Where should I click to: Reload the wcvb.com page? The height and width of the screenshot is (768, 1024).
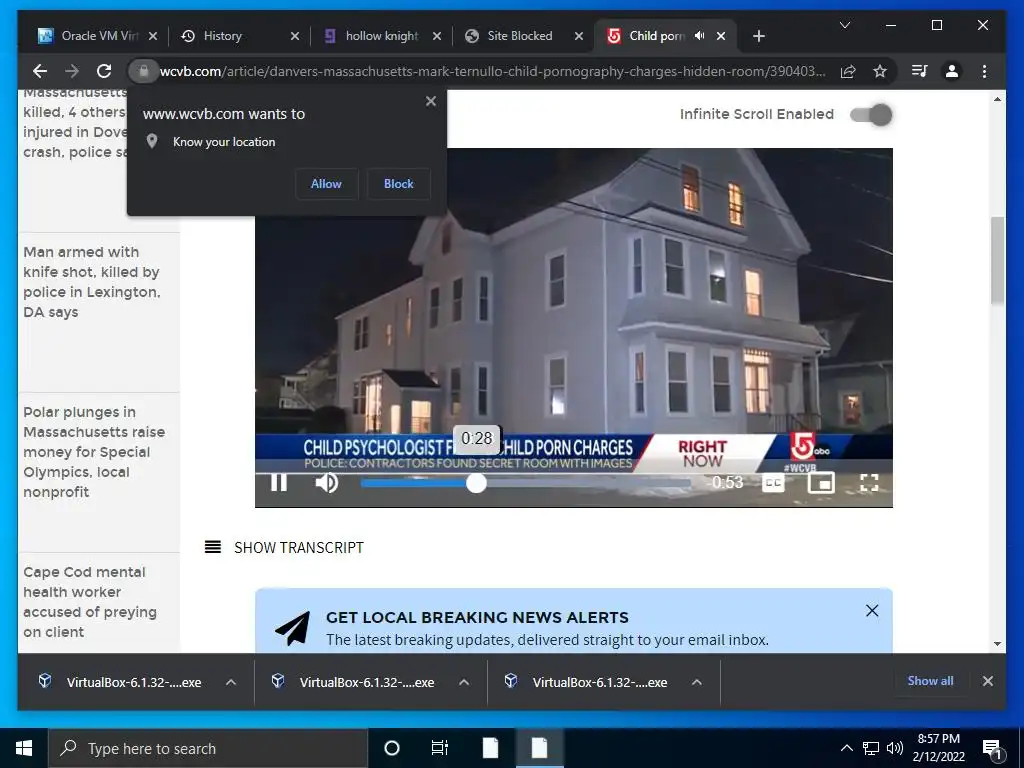[x=104, y=71]
